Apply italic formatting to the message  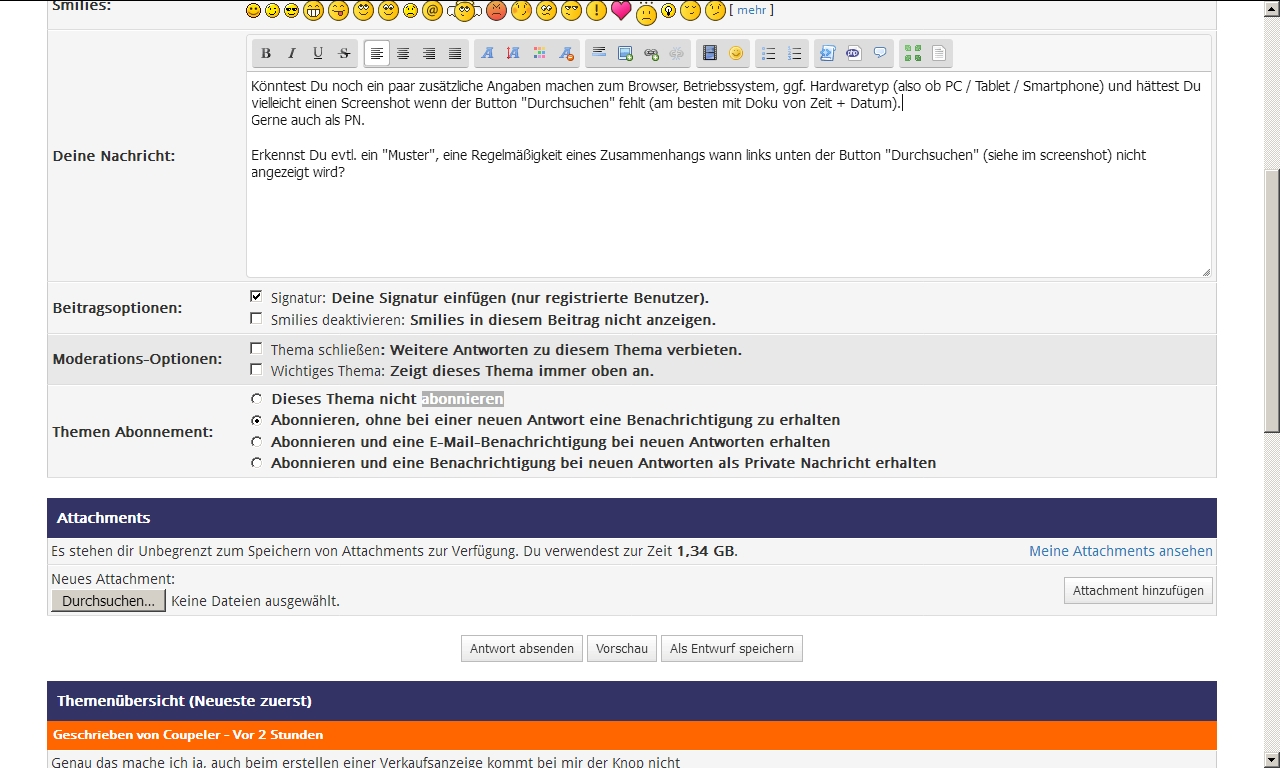pyautogui.click(x=292, y=53)
